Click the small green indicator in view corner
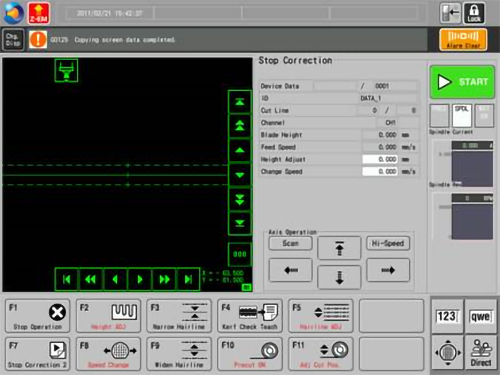500x375 pixels. coord(247,287)
